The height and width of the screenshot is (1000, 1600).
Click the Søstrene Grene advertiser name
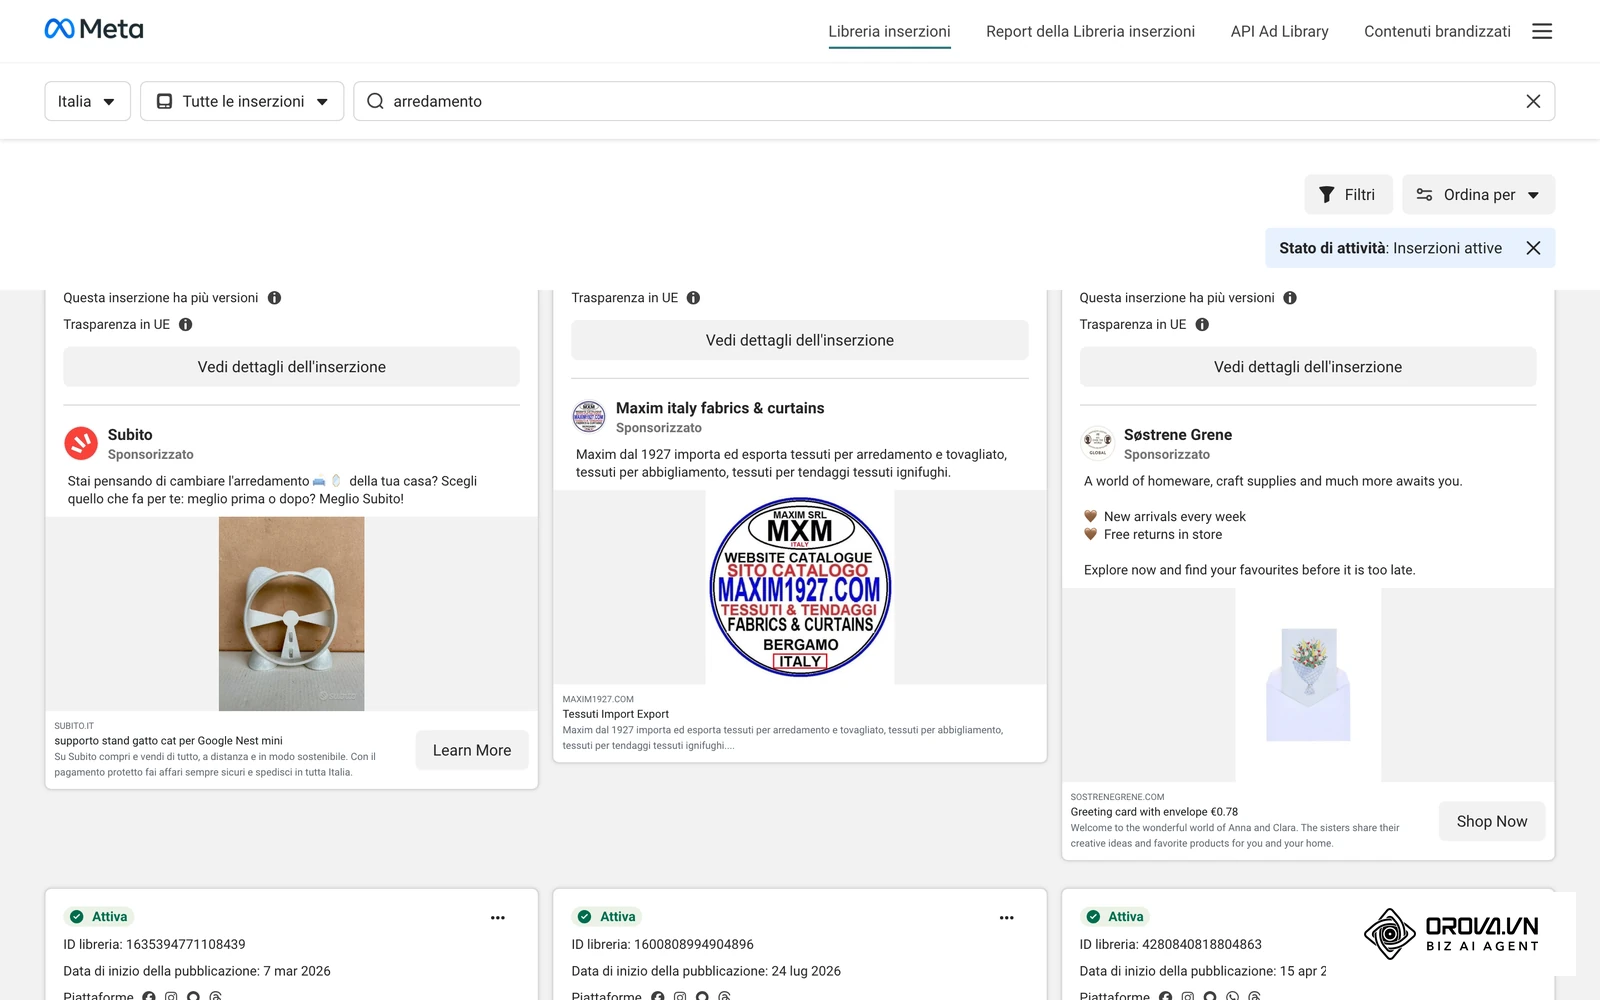(x=1178, y=435)
